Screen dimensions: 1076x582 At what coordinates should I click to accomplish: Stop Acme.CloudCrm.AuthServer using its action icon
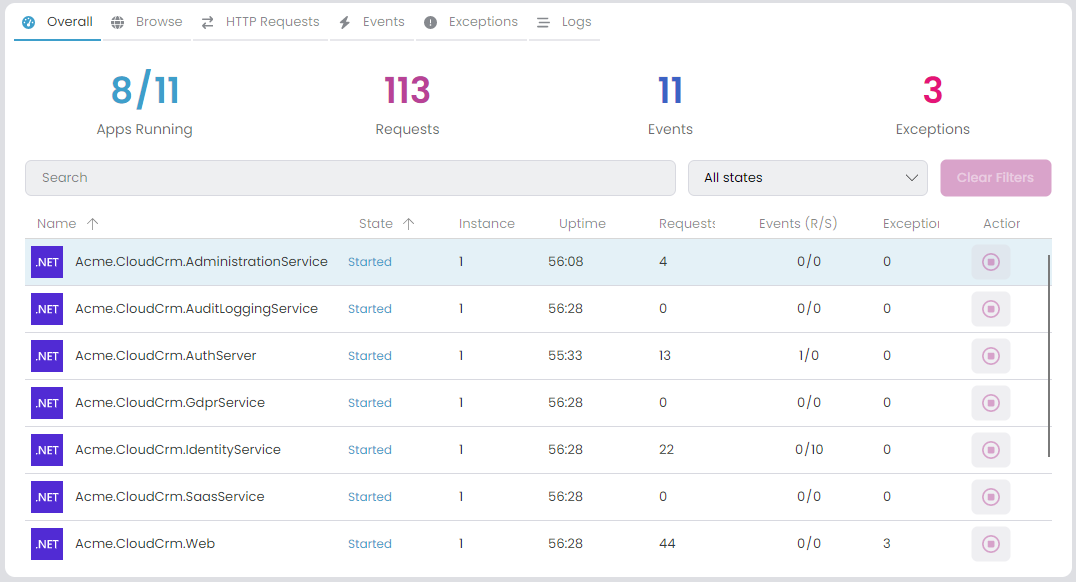990,355
